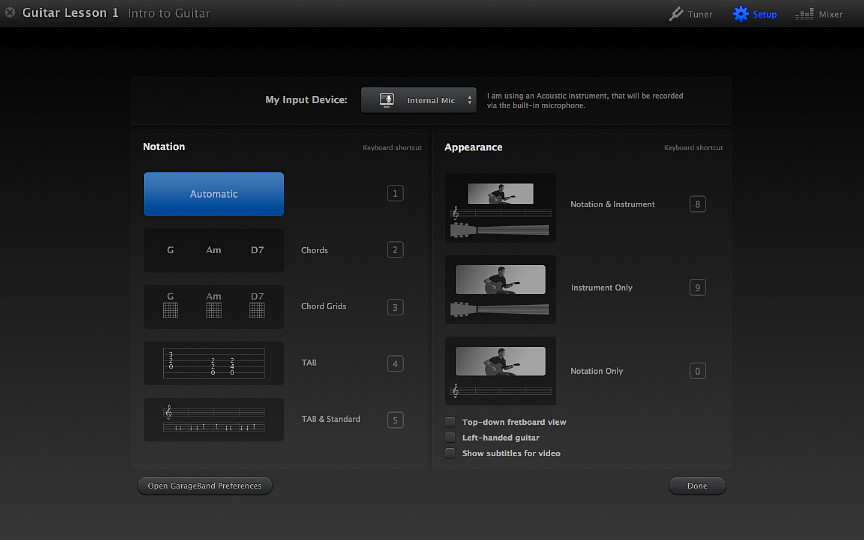Click Keyboard shortcut header in Appearance panel
864x540 pixels.
(x=694, y=148)
